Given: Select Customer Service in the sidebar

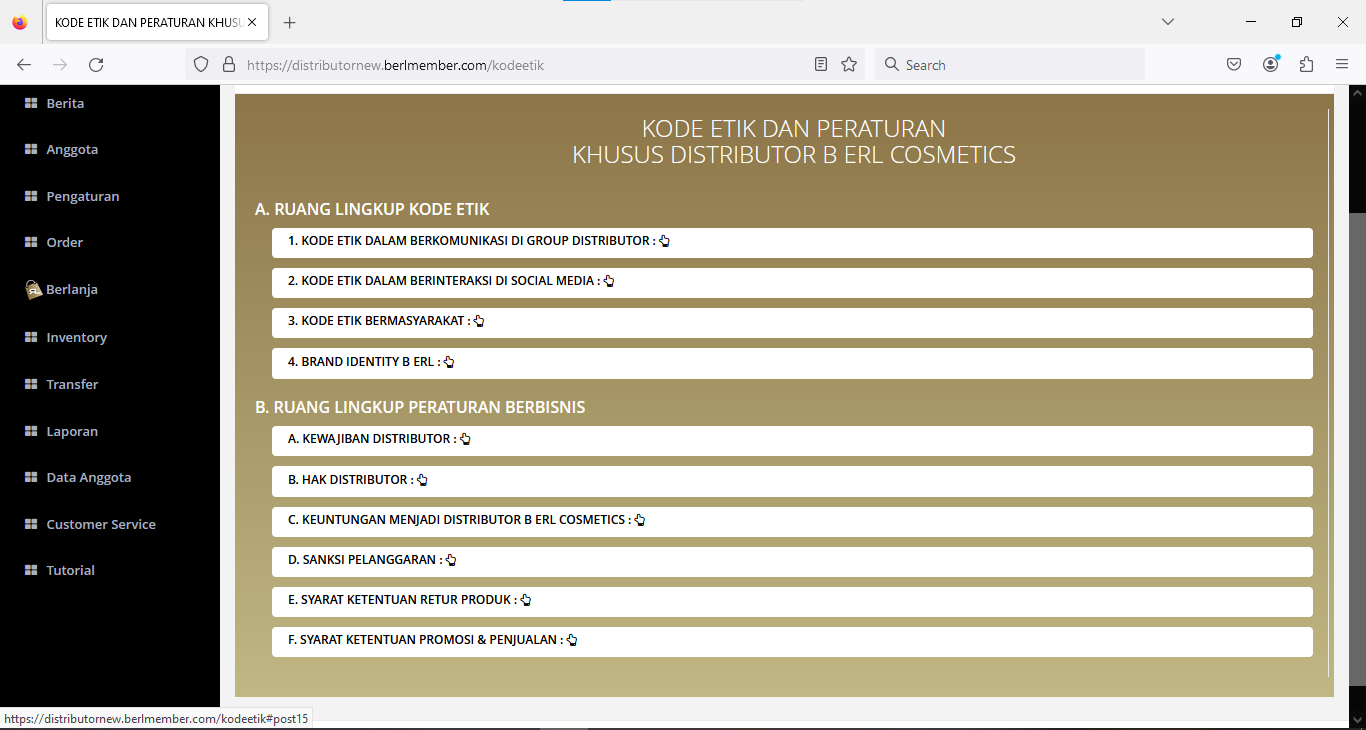Looking at the screenshot, I should 100,525.
